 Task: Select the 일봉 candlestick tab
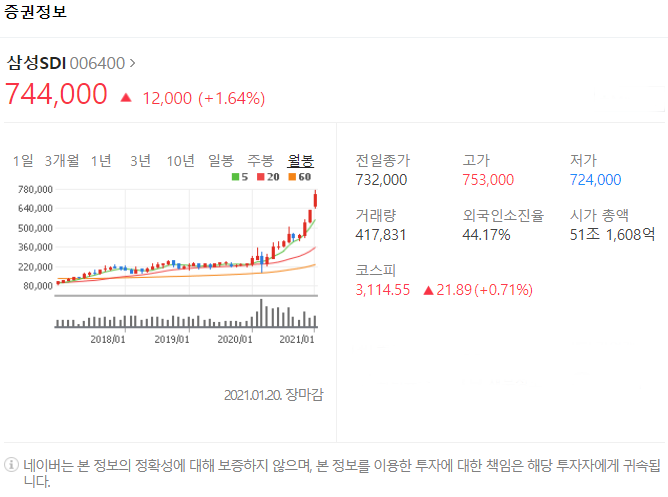click(221, 161)
